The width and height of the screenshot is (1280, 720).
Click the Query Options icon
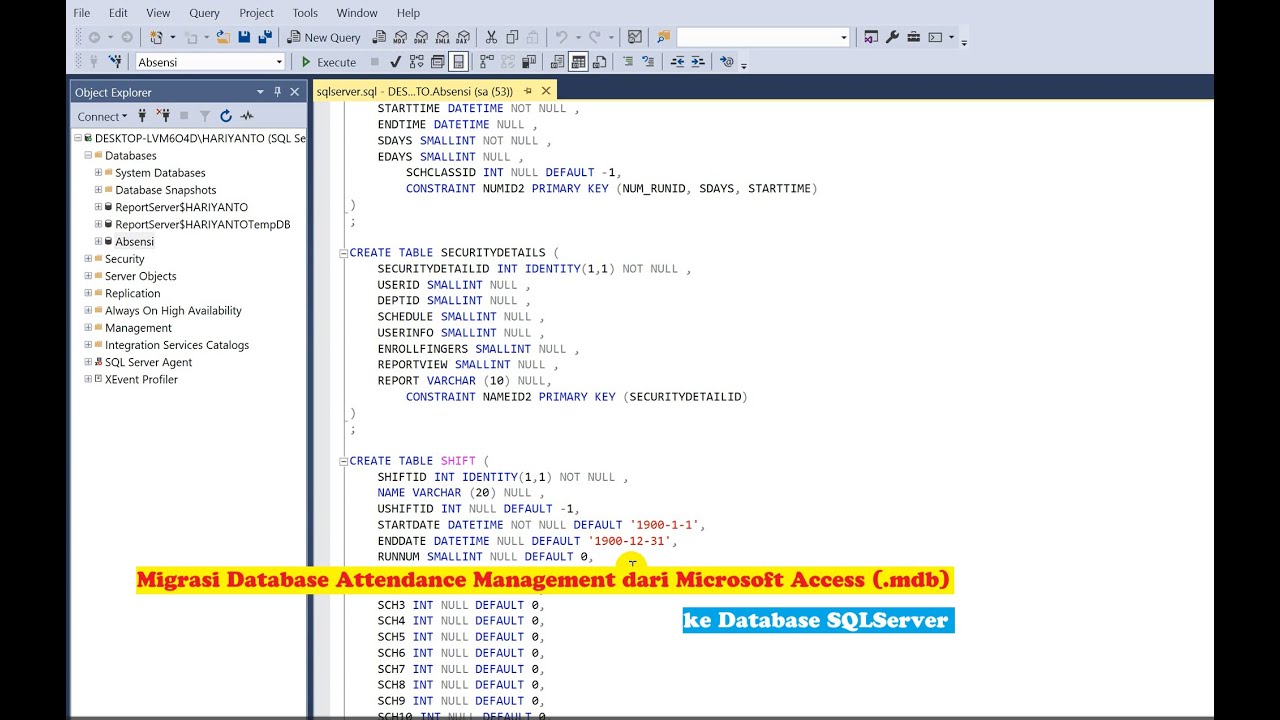click(x=437, y=62)
